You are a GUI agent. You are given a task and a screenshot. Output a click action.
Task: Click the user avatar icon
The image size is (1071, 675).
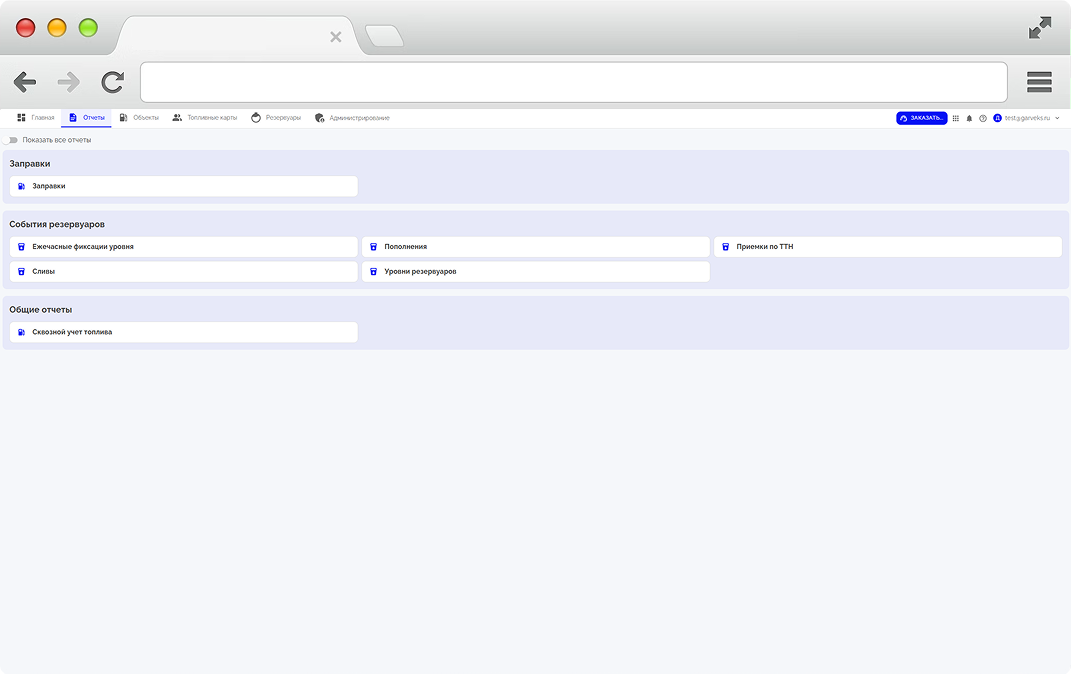(997, 118)
